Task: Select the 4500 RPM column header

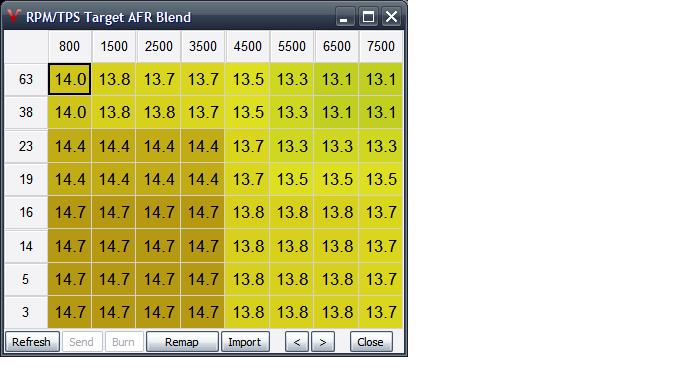Action: point(247,46)
